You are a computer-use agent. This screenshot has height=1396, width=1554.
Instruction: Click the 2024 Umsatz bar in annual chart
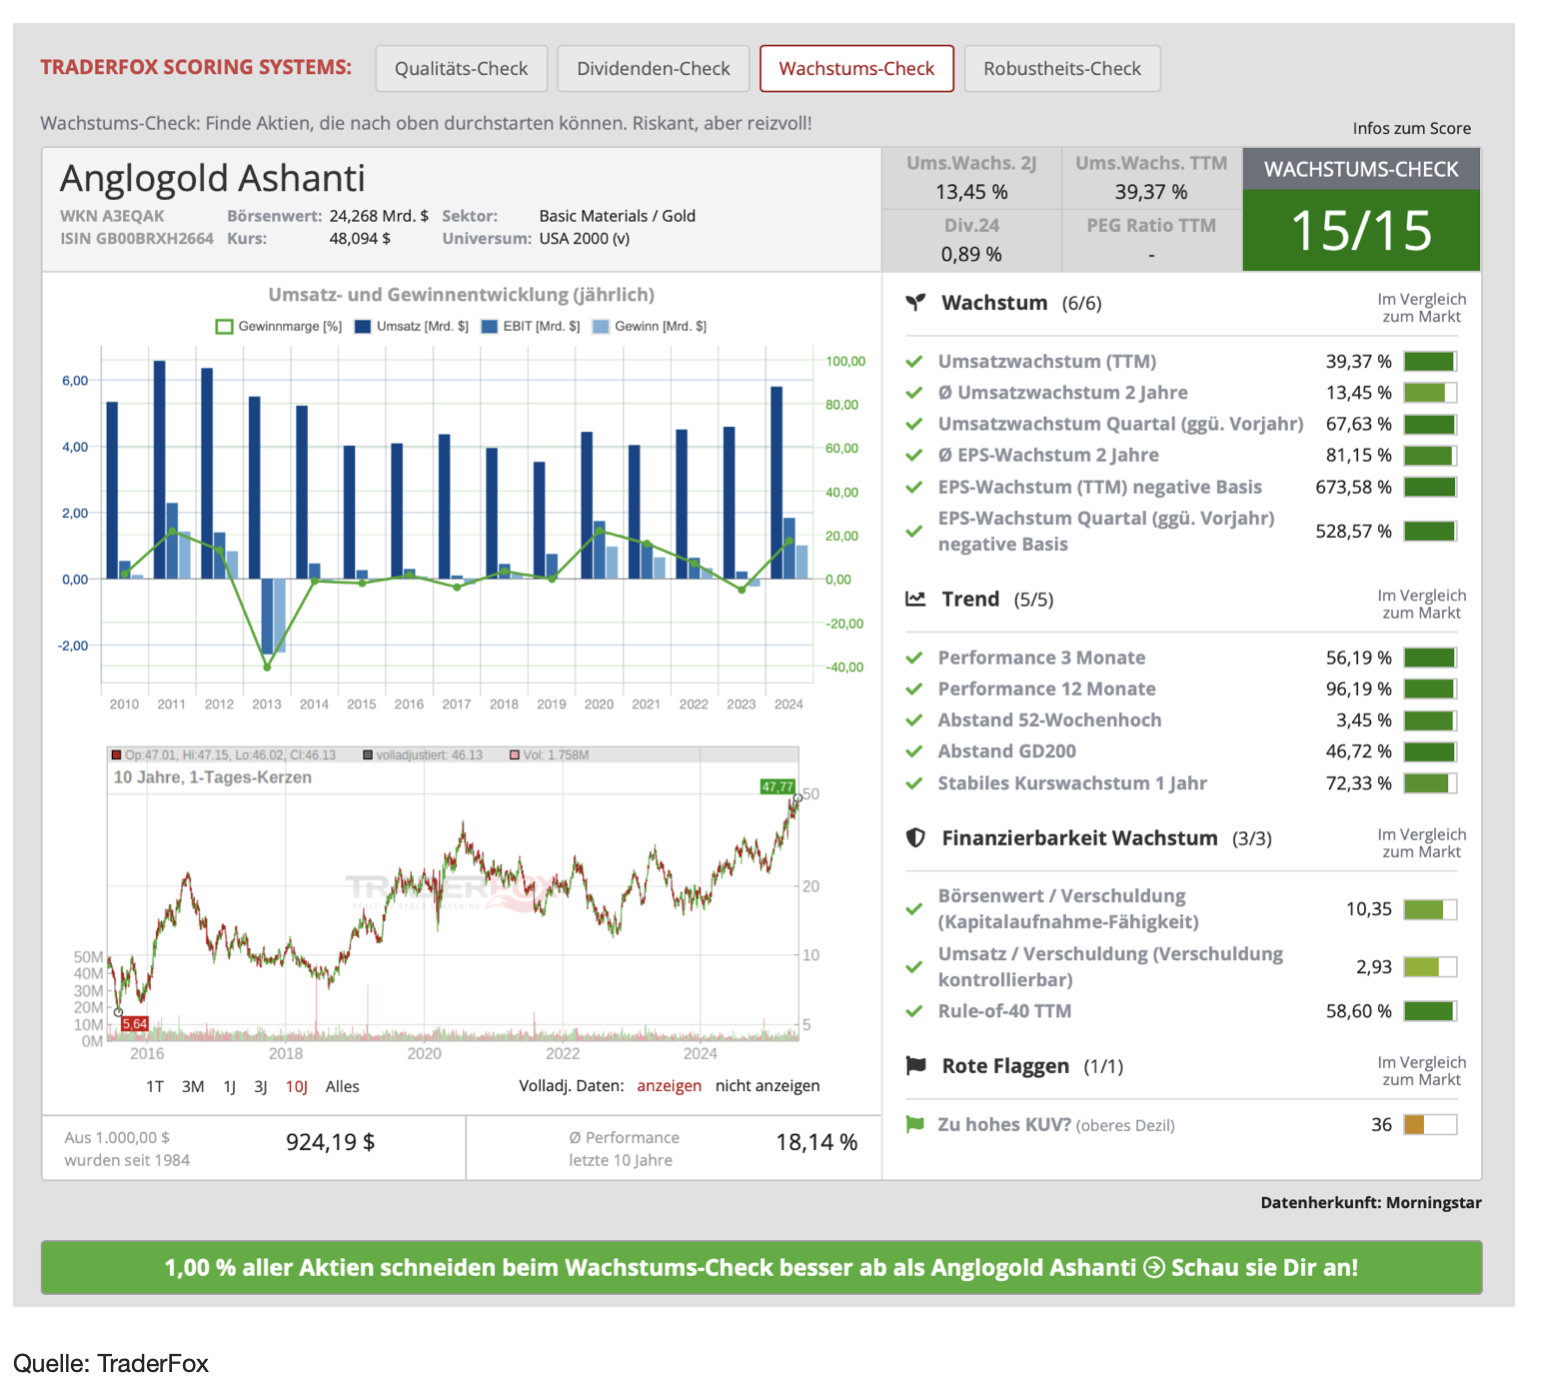point(777,482)
